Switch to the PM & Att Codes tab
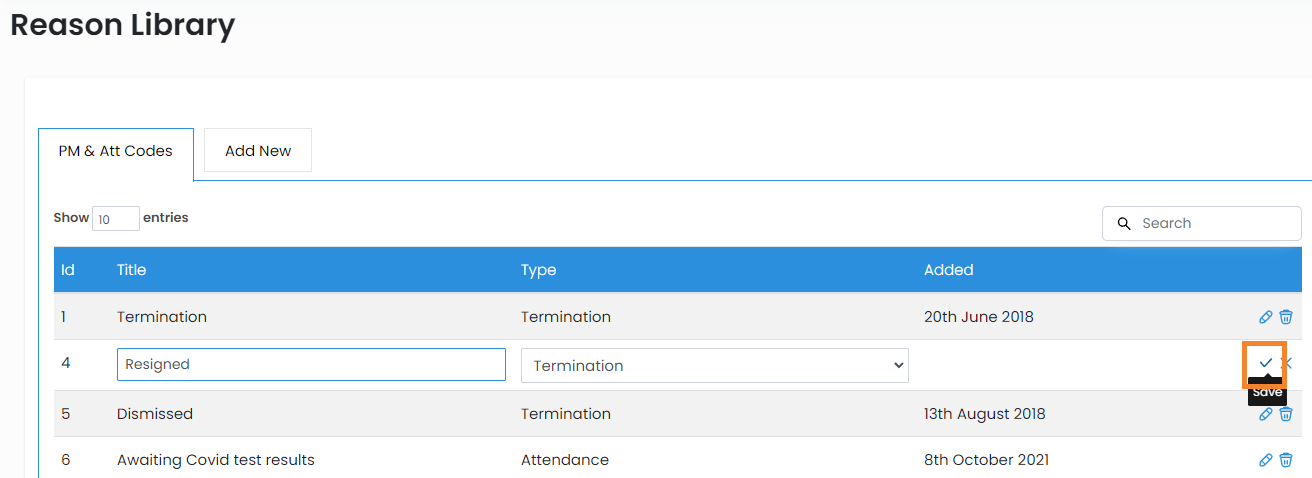The image size is (1312, 478). [116, 151]
